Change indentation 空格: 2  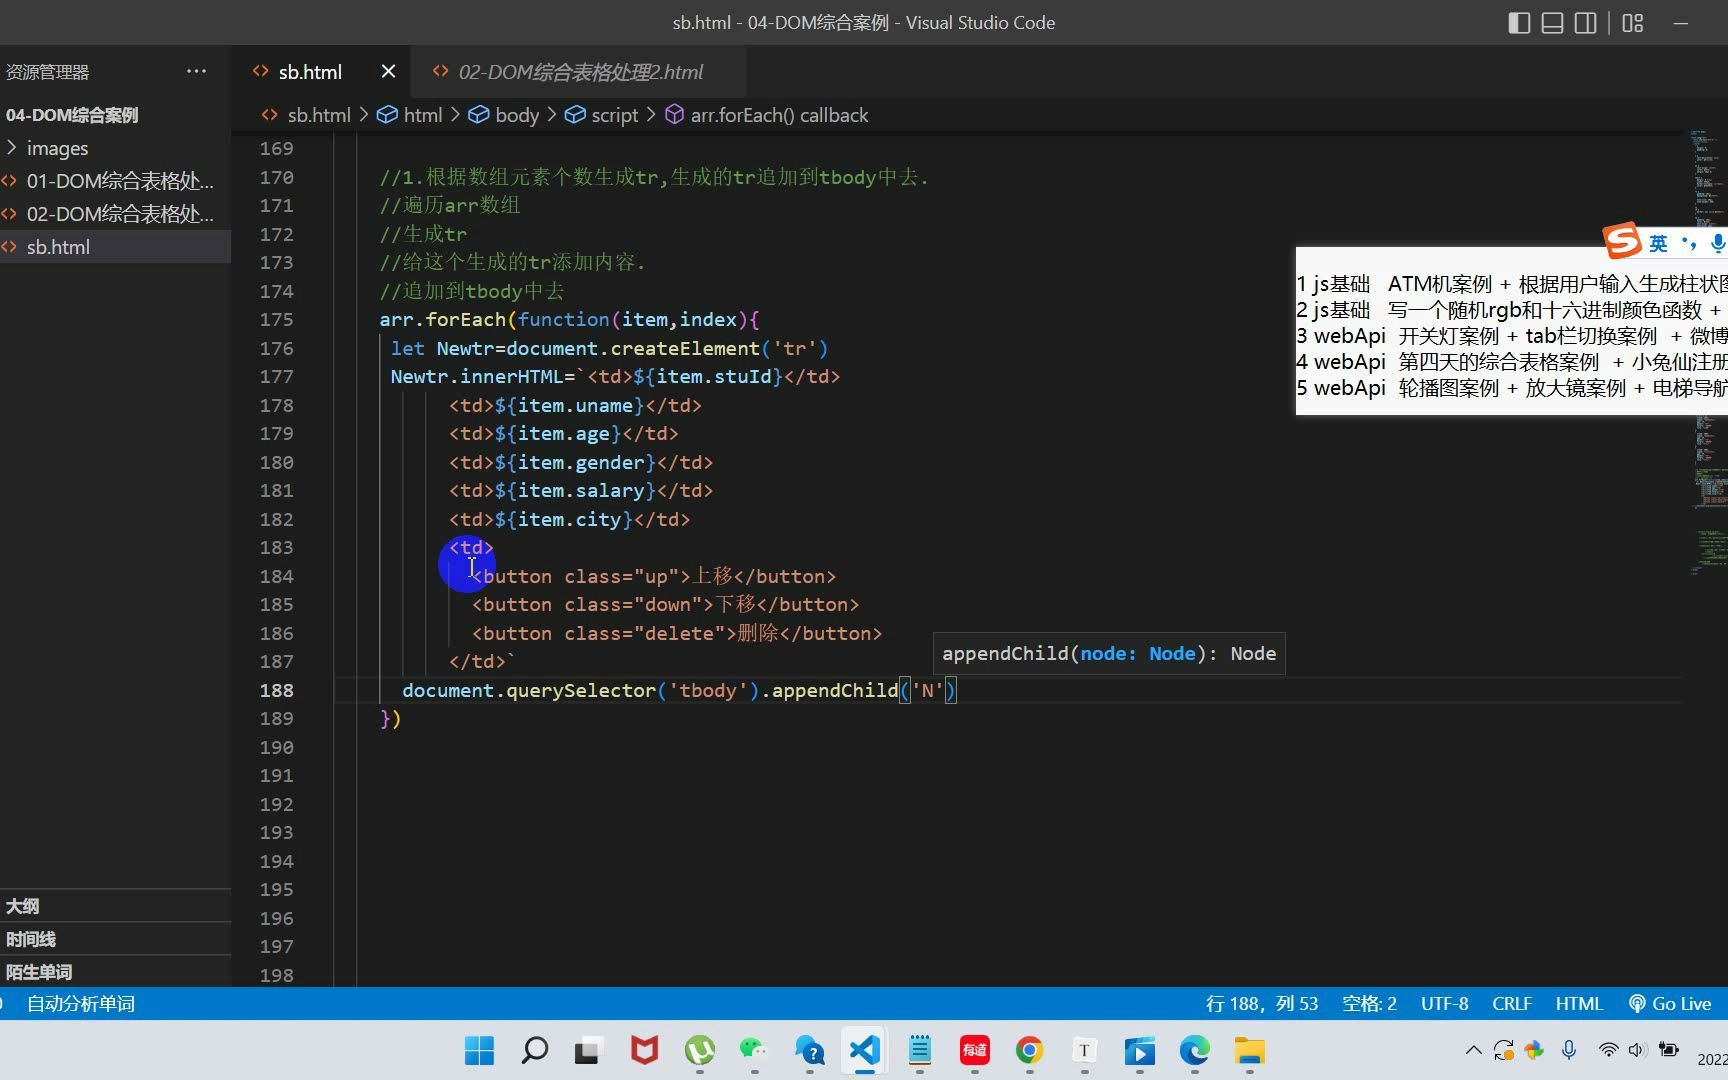click(x=1369, y=1004)
